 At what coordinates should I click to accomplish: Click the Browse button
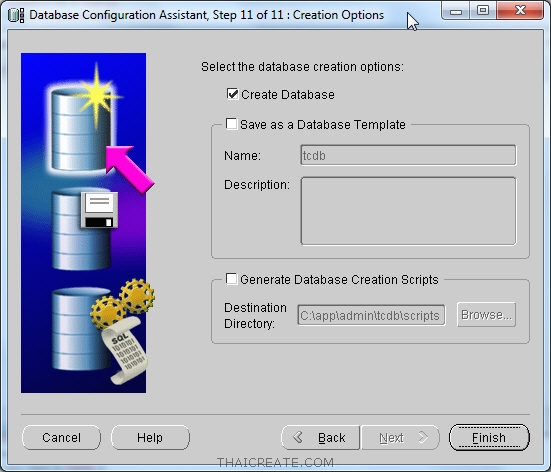click(x=486, y=315)
